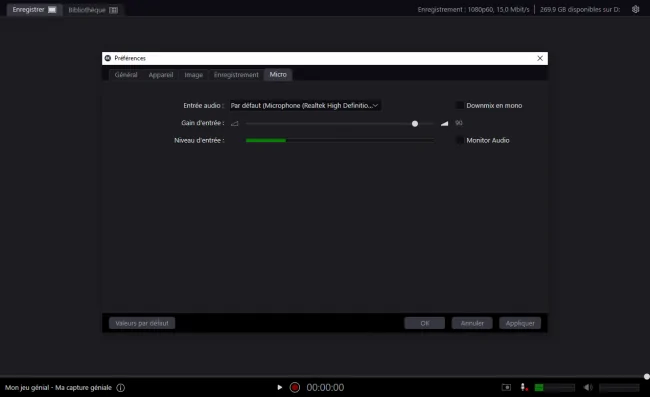Click the high gain icon right of slider
Screen dimensions: 650x397
[x=444, y=123]
